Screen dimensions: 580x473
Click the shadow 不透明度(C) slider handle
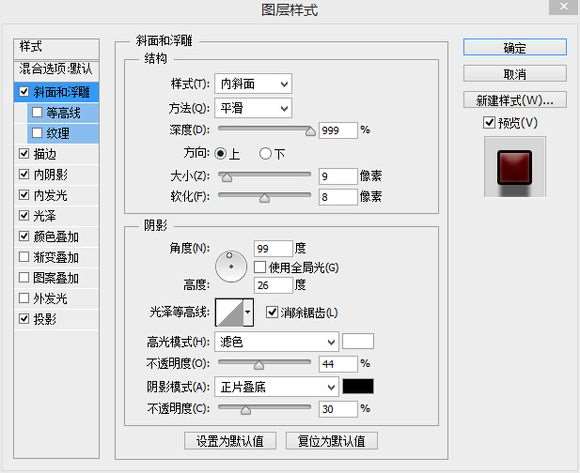[246, 410]
